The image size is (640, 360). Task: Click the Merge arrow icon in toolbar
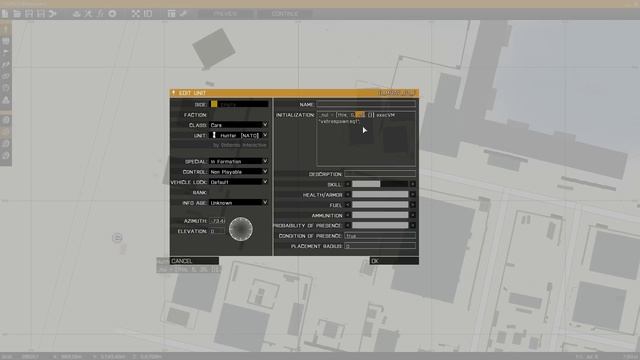pos(52,13)
